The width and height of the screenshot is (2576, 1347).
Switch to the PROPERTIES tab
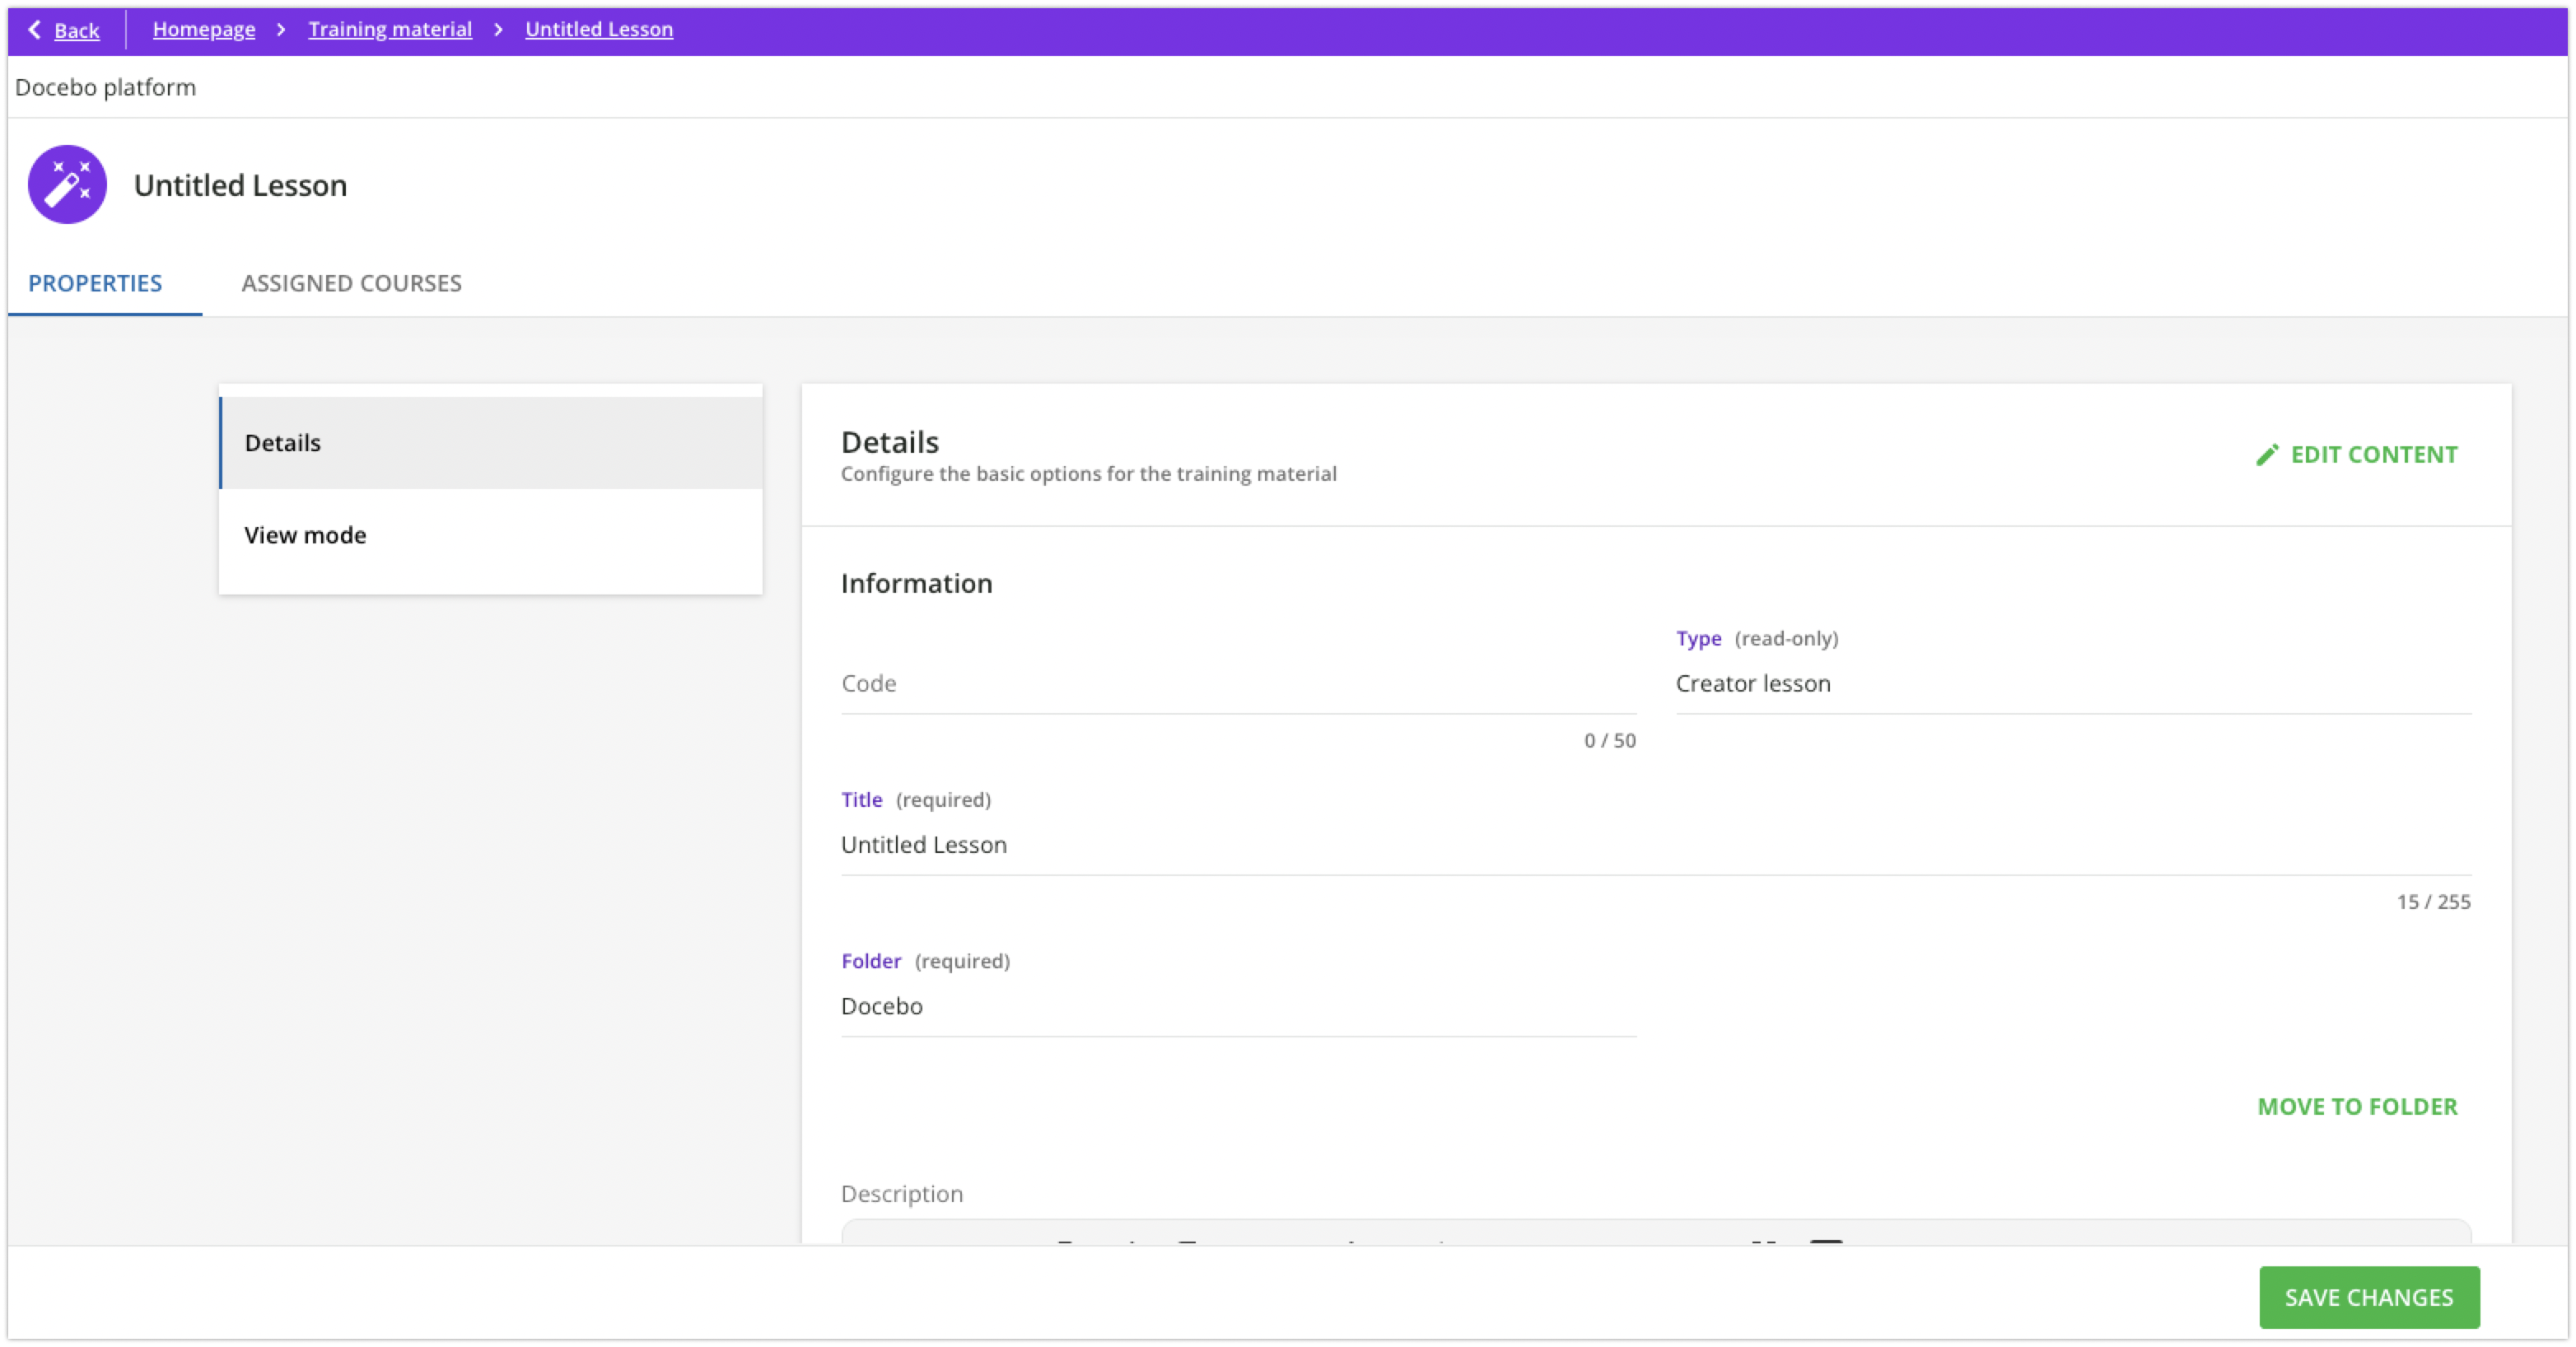[94, 283]
